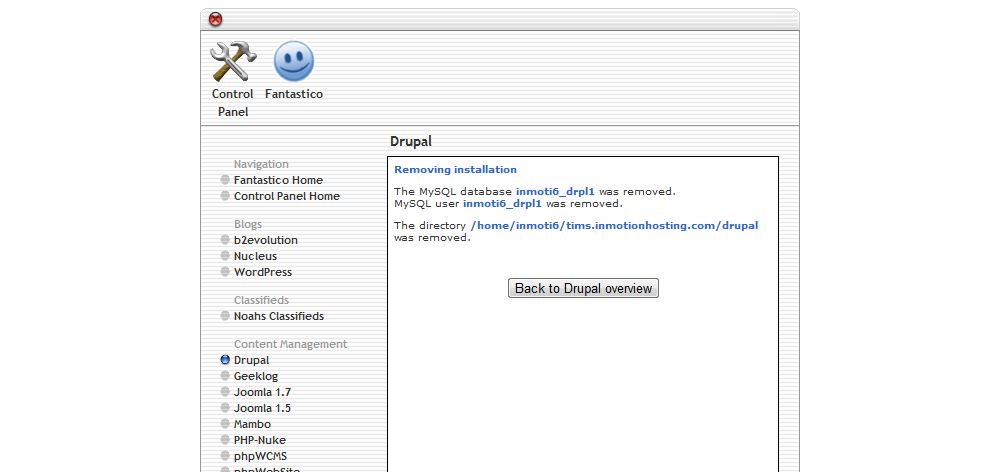Click the Control Panel text label

point(232,103)
